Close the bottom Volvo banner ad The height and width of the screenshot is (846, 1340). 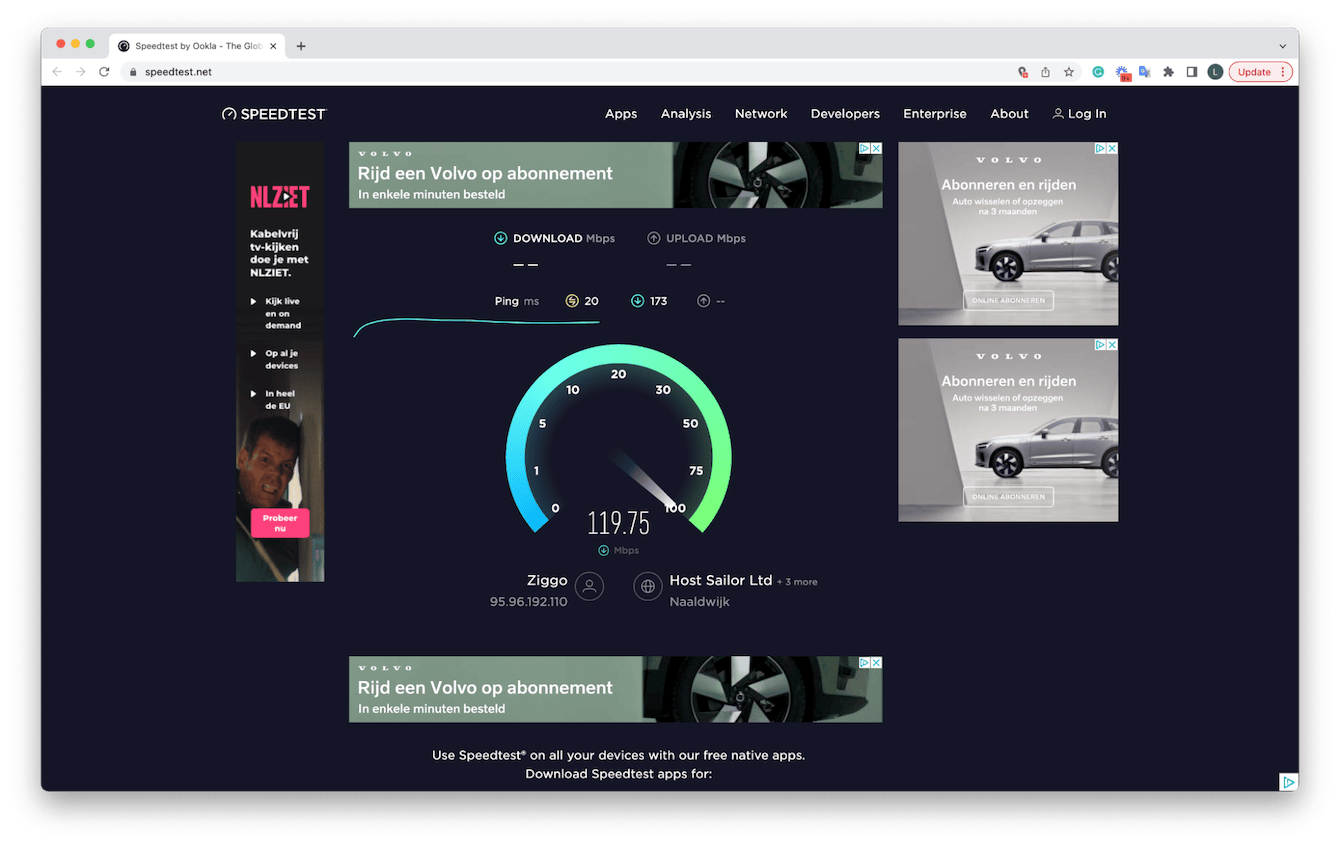(876, 662)
